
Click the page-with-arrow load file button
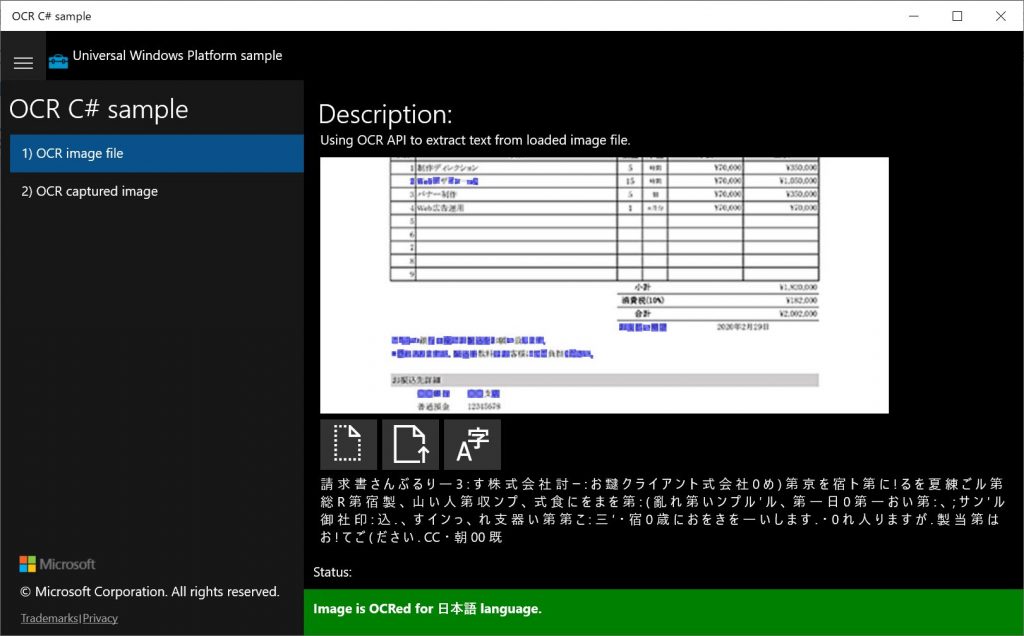pyautogui.click(x=410, y=444)
